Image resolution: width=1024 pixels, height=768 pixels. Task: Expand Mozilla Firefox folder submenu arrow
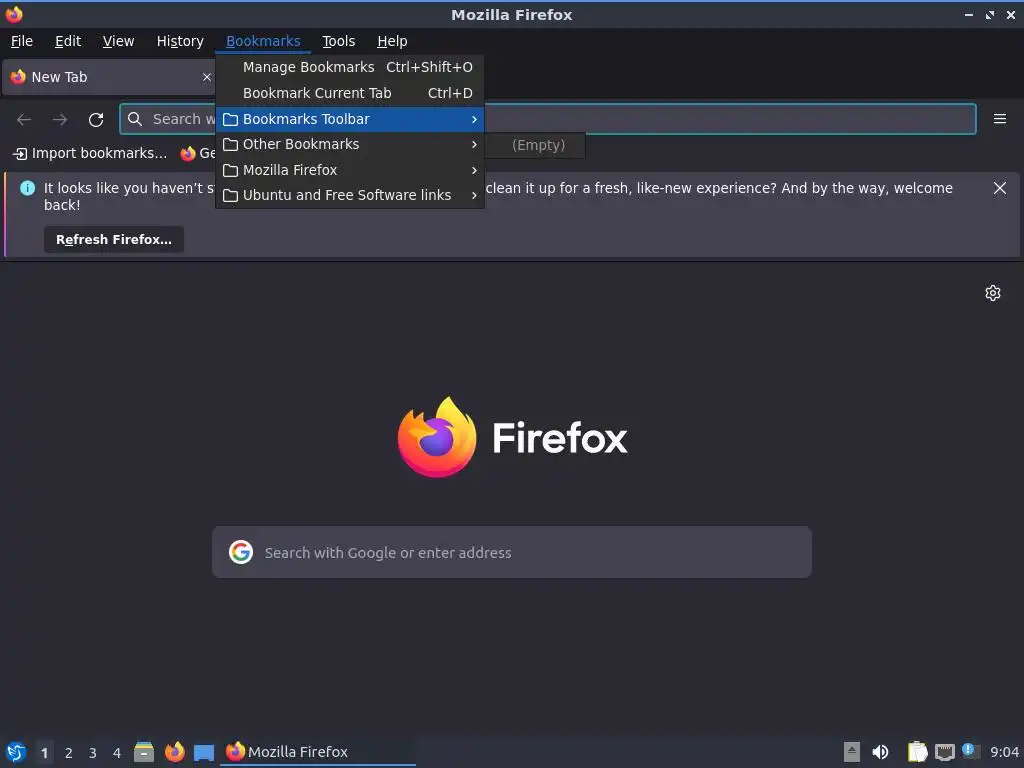pos(474,170)
